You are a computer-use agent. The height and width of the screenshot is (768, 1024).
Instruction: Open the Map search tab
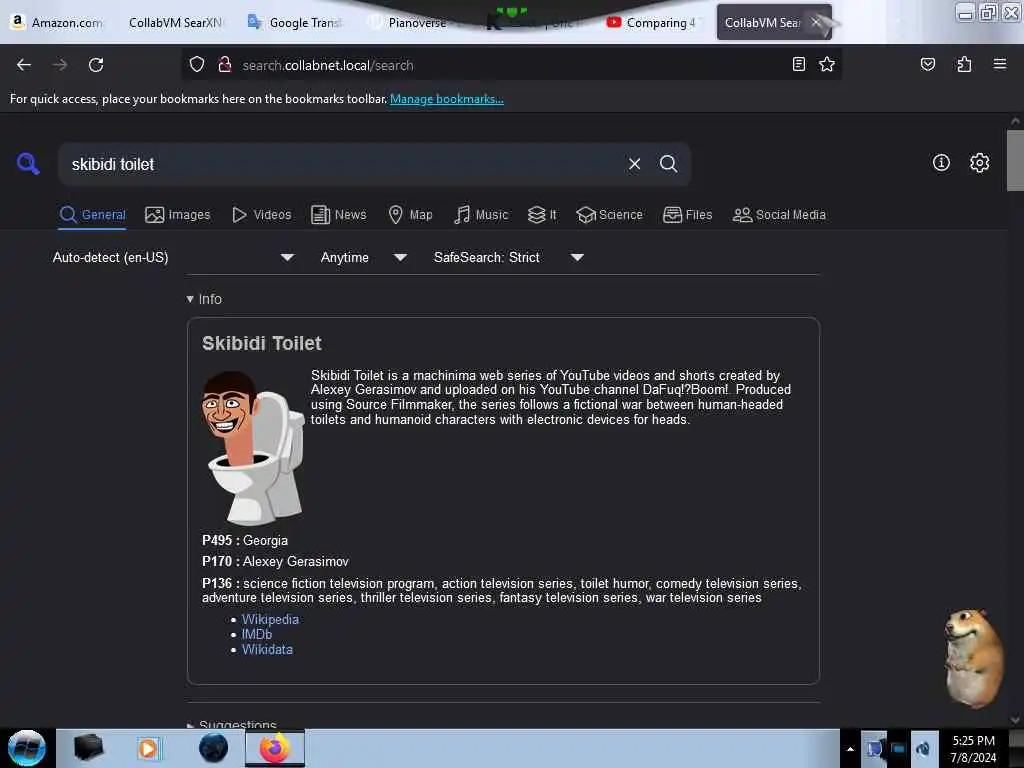[410, 215]
